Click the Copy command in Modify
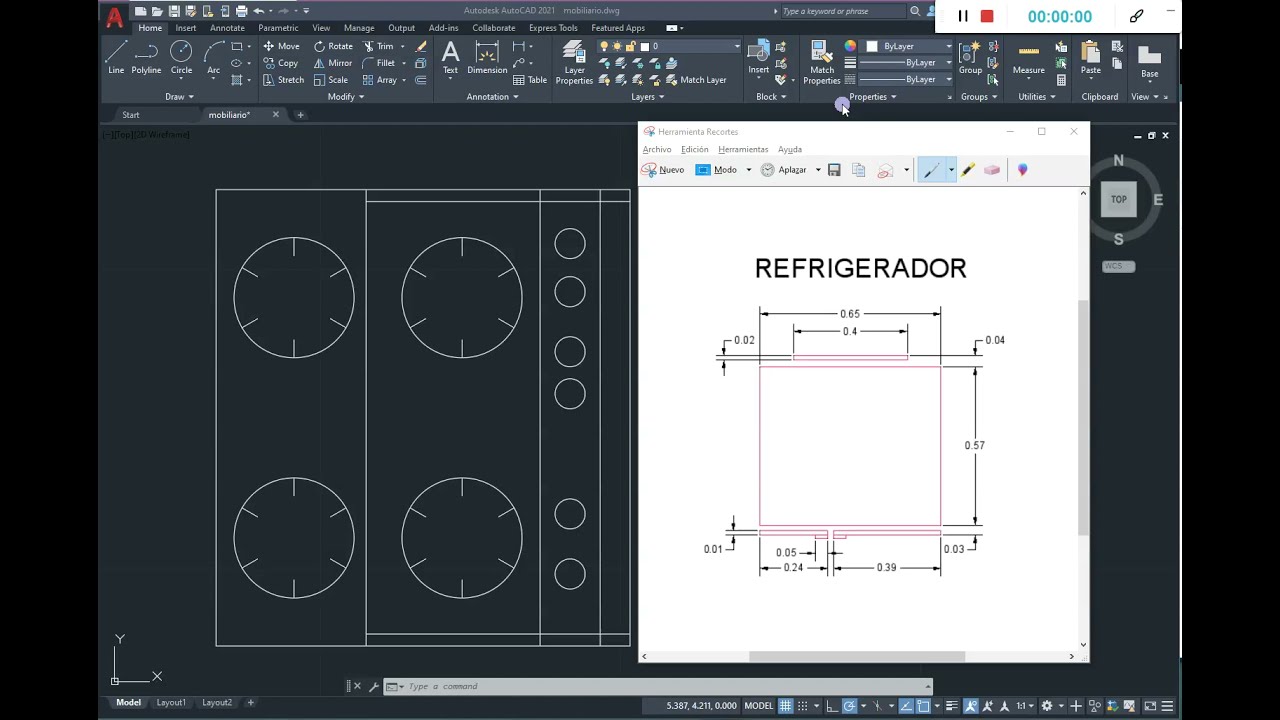The height and width of the screenshot is (720, 1280). click(280, 63)
